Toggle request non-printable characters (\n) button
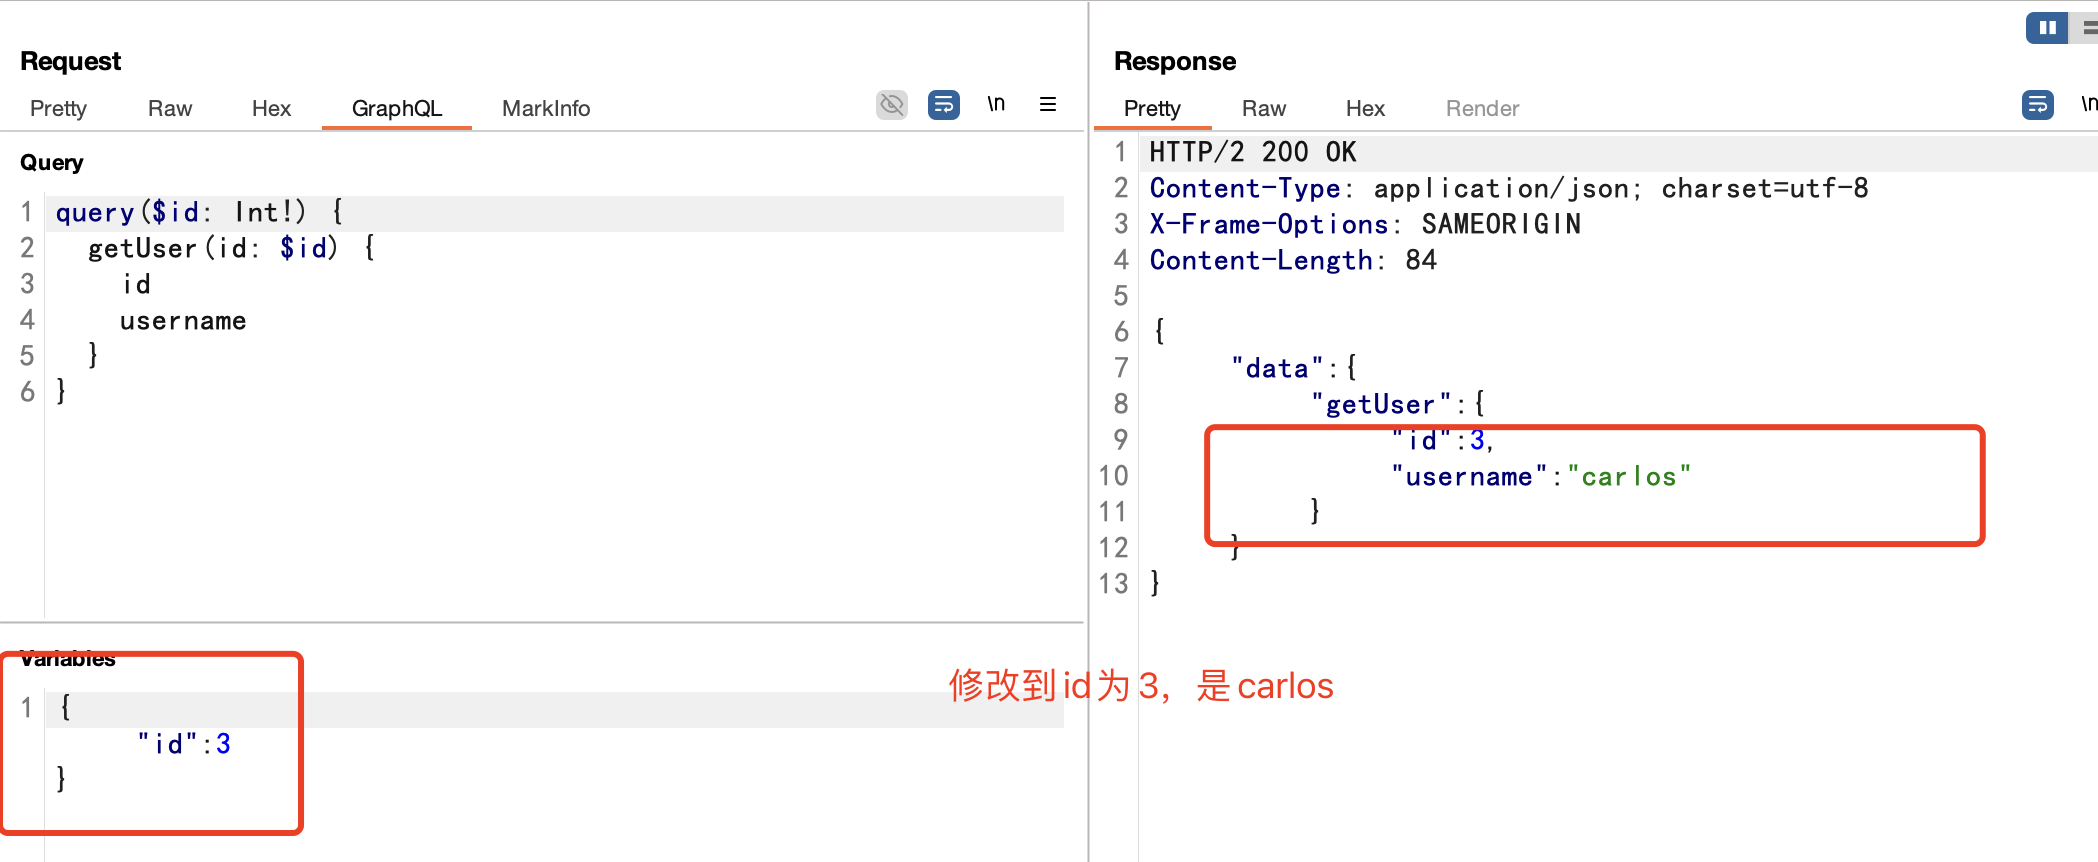Viewport: 2098px width, 862px height. [x=996, y=105]
